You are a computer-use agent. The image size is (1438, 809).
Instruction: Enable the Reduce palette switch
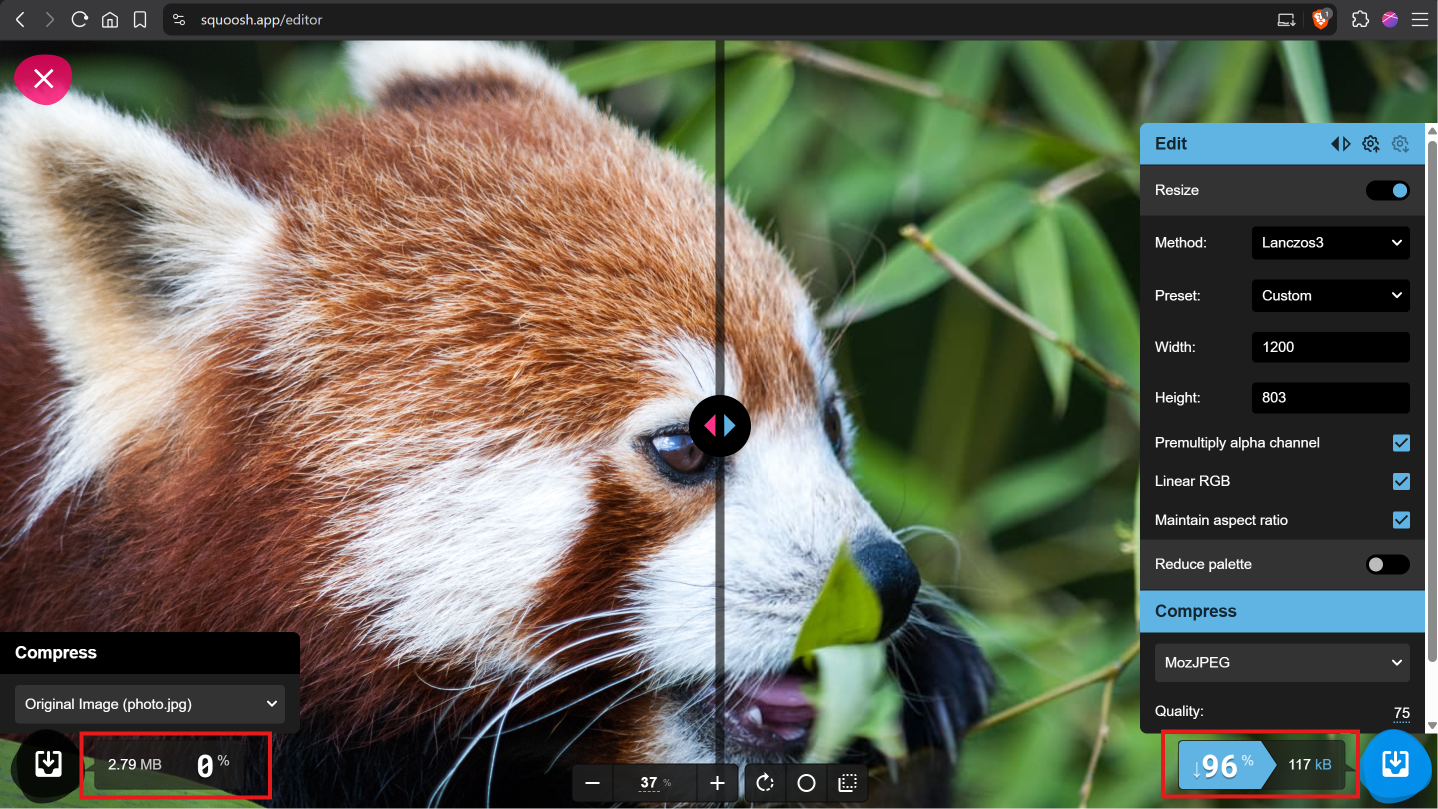coord(1388,564)
